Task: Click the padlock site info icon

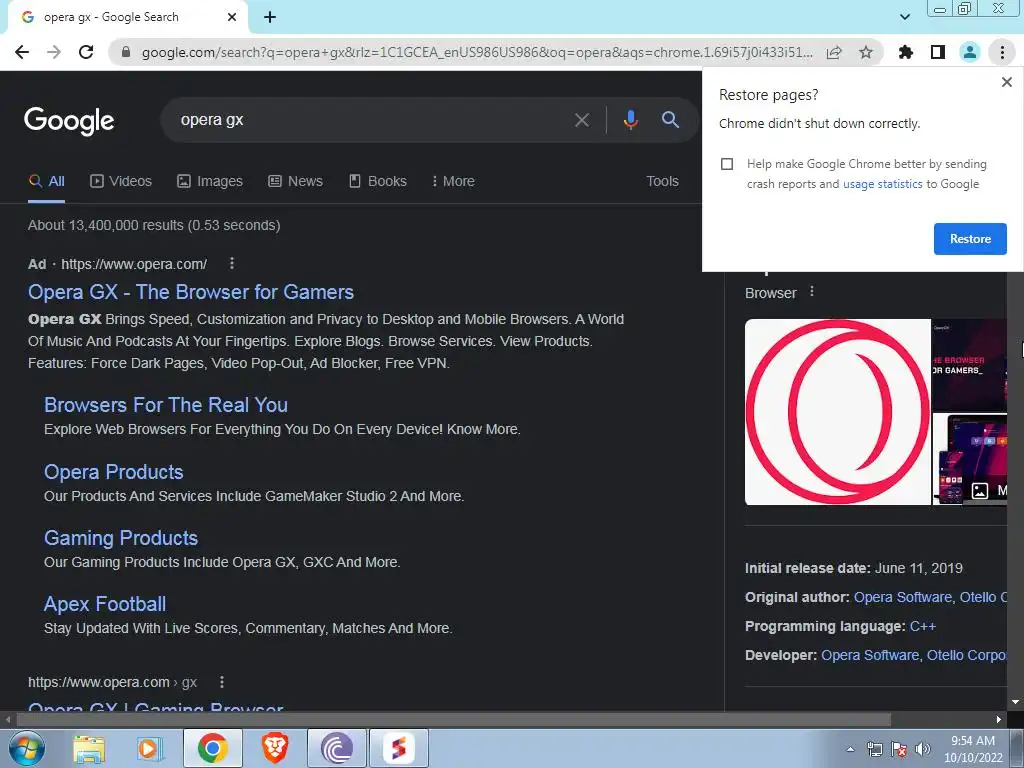Action: [x=126, y=52]
